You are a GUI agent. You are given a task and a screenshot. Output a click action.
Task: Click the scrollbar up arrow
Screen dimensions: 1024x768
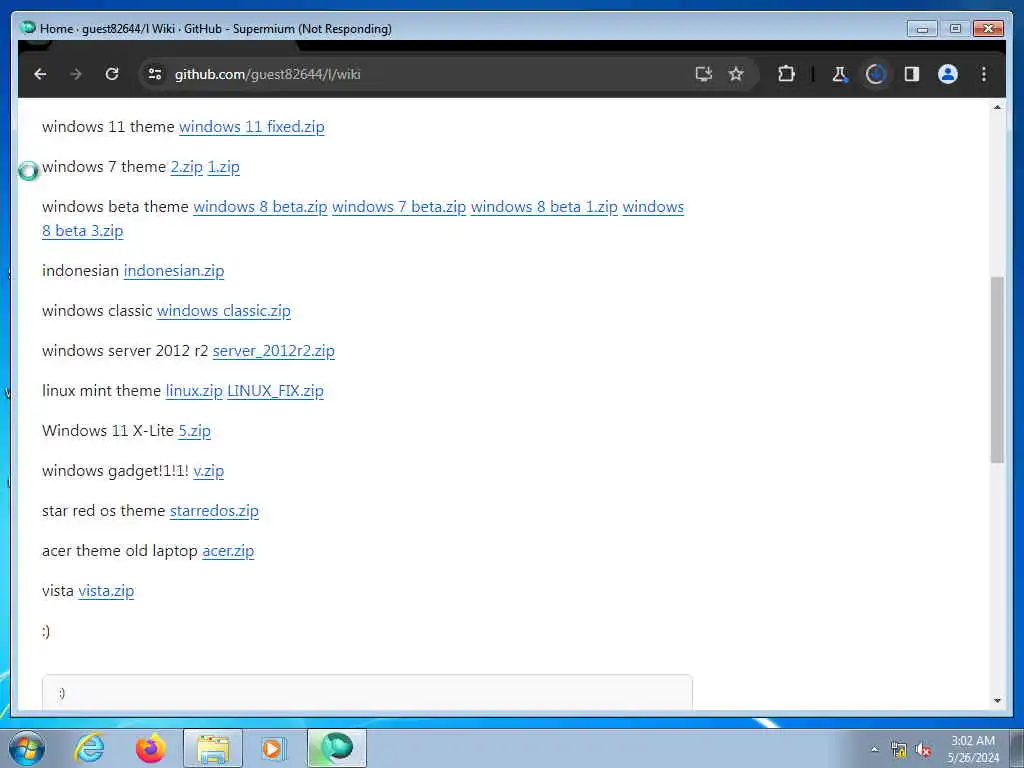tap(997, 107)
